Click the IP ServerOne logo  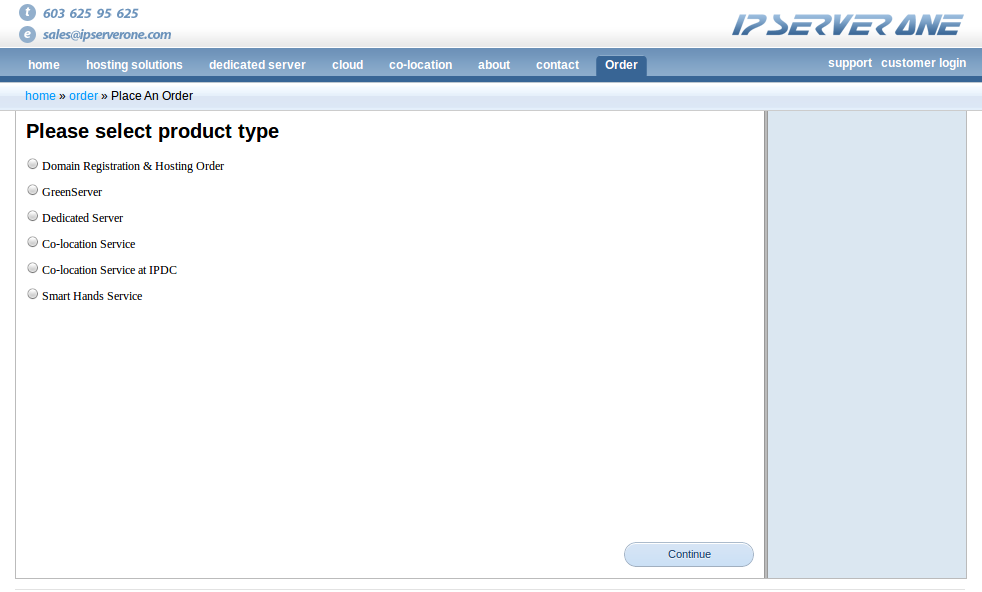(847, 25)
